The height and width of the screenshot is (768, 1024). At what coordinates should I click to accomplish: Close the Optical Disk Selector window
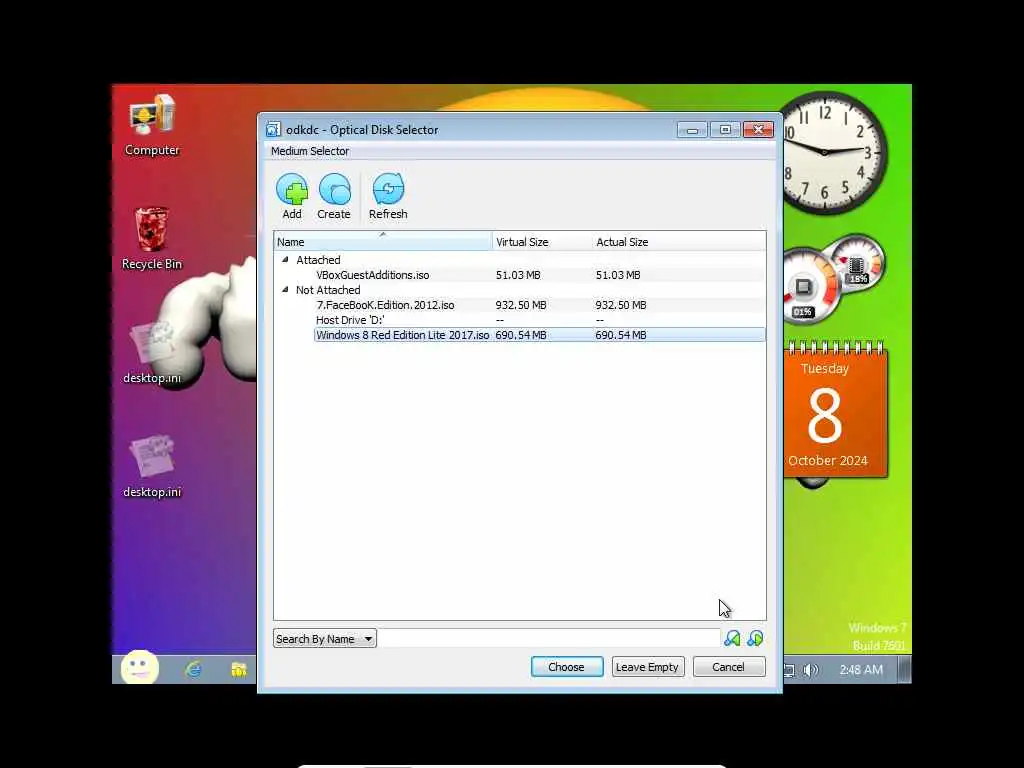tap(758, 130)
